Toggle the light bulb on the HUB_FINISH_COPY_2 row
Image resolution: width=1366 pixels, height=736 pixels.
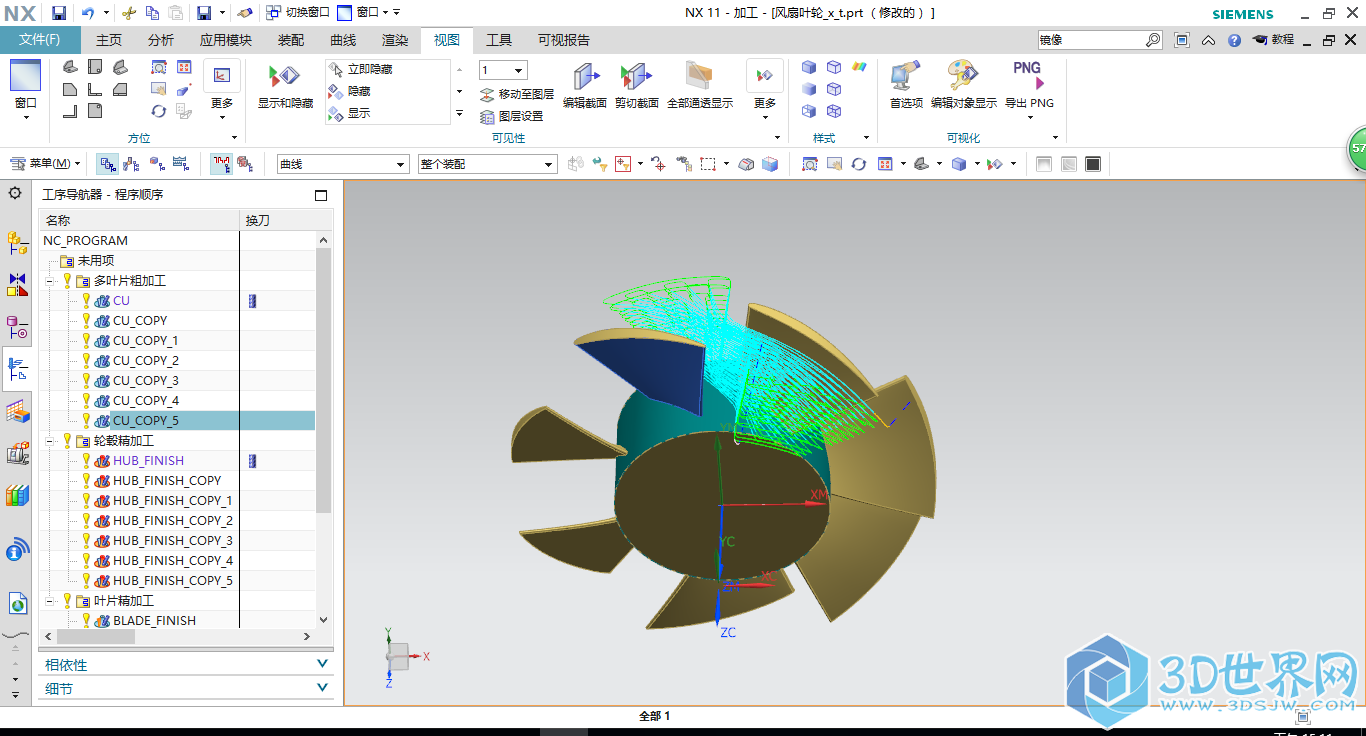[x=86, y=520]
